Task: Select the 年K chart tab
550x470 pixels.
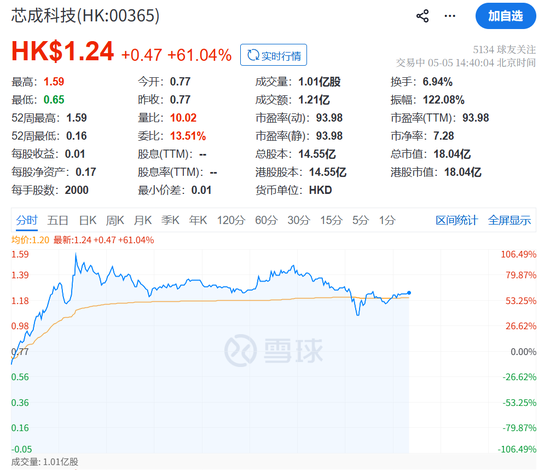Action: tap(198, 220)
